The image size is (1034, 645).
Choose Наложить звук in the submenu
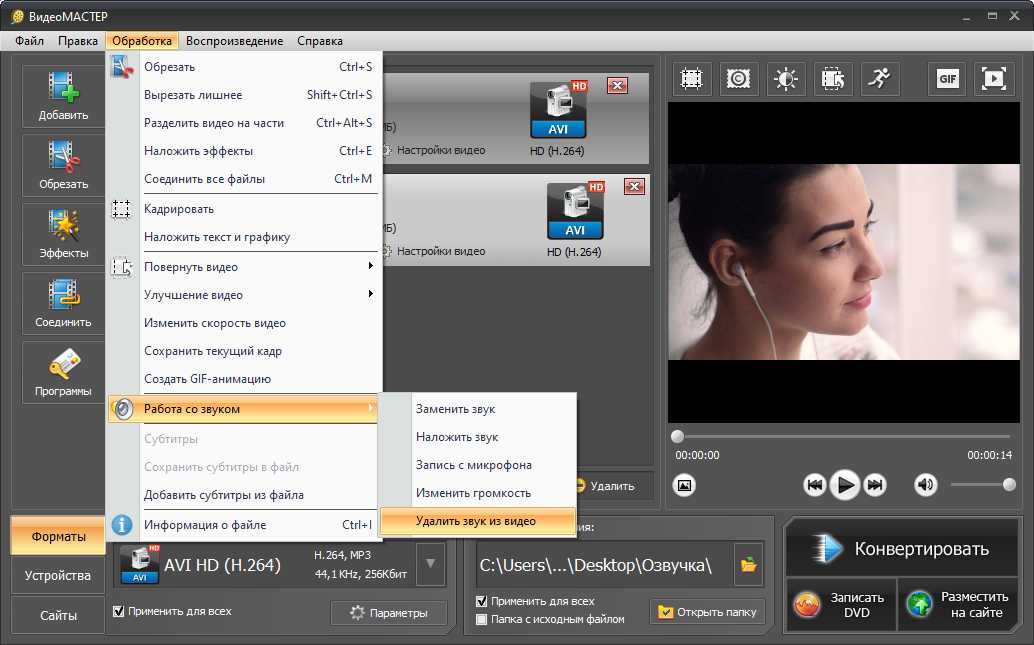pyautogui.click(x=478, y=437)
